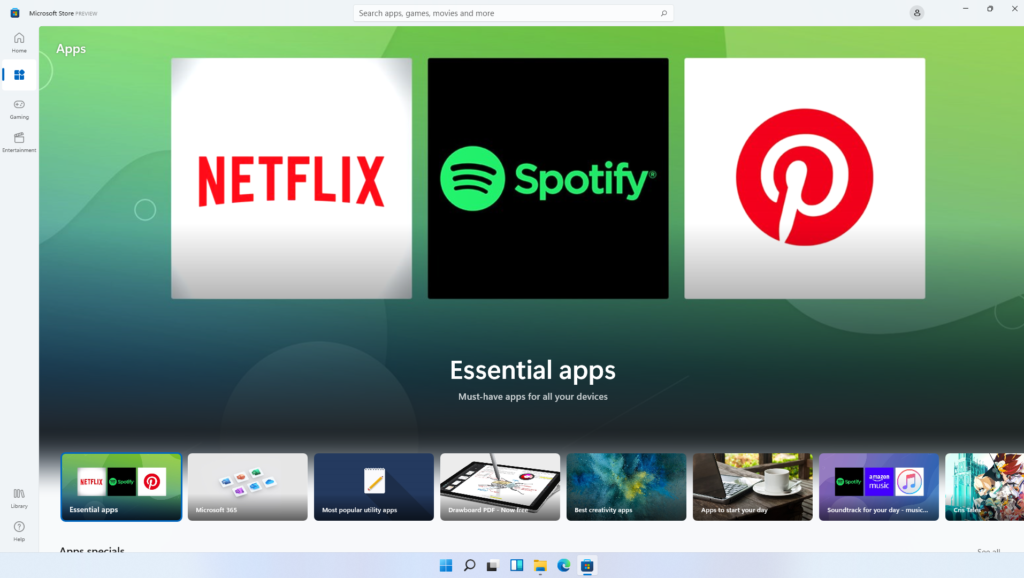Image resolution: width=1024 pixels, height=578 pixels.
Task: Open taskbar Search icon
Action: (470, 566)
